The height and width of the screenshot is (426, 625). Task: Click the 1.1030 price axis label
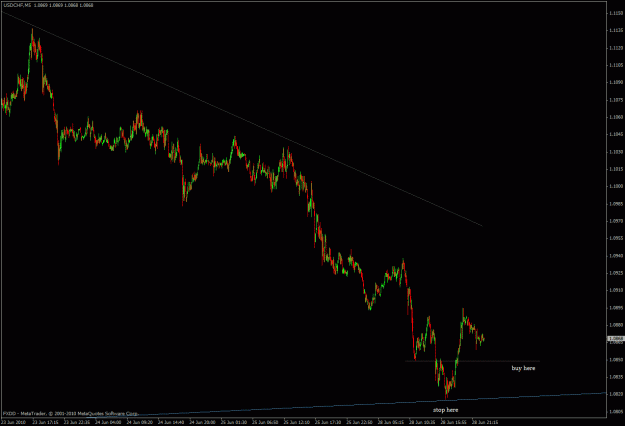click(616, 152)
